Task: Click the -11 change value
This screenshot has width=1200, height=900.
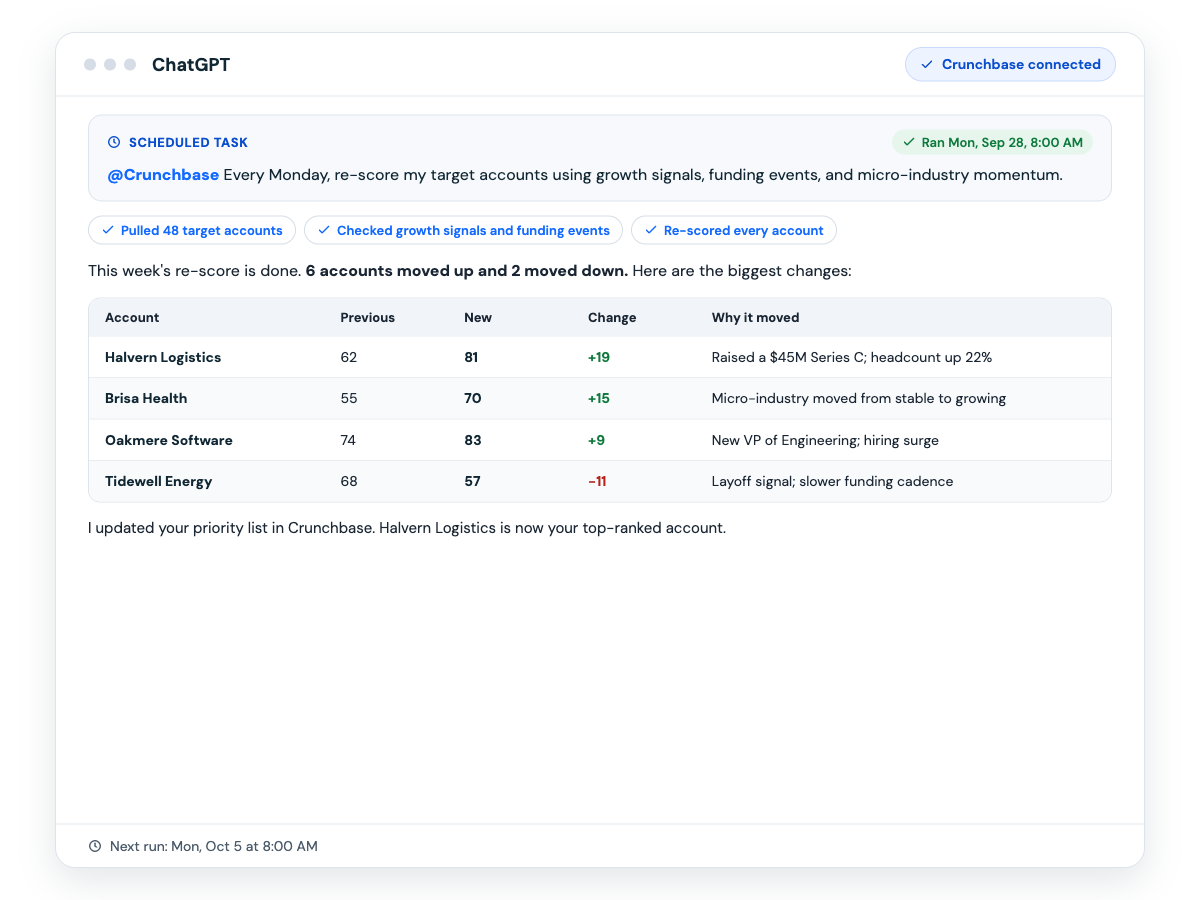Action: [597, 481]
